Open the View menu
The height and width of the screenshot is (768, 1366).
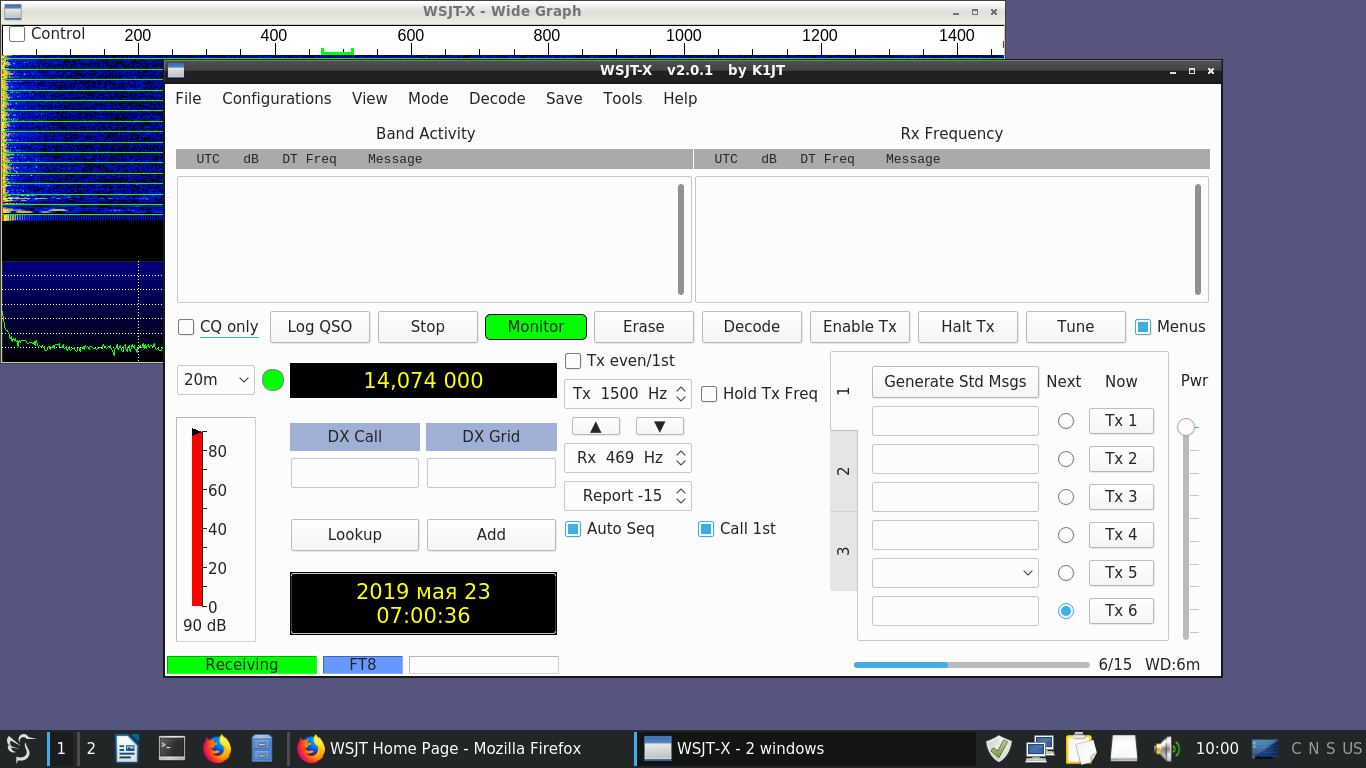click(x=370, y=99)
